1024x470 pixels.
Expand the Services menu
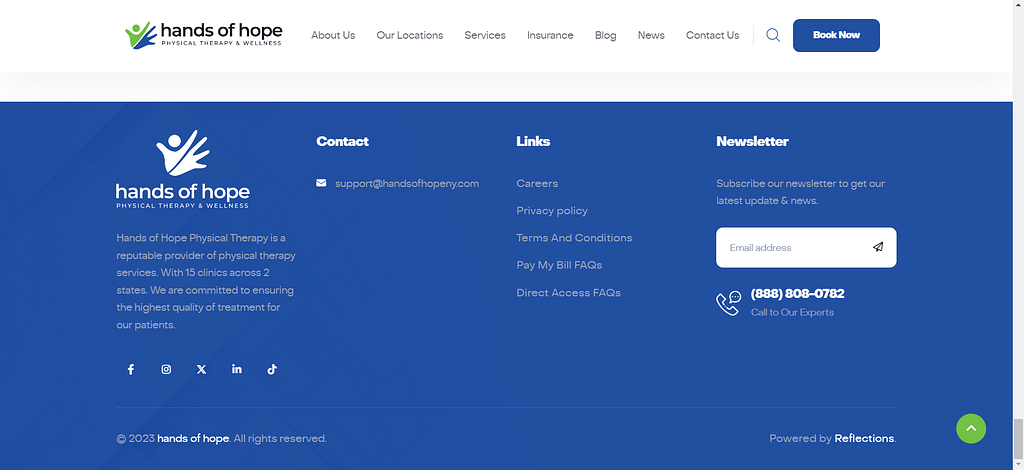click(x=485, y=35)
